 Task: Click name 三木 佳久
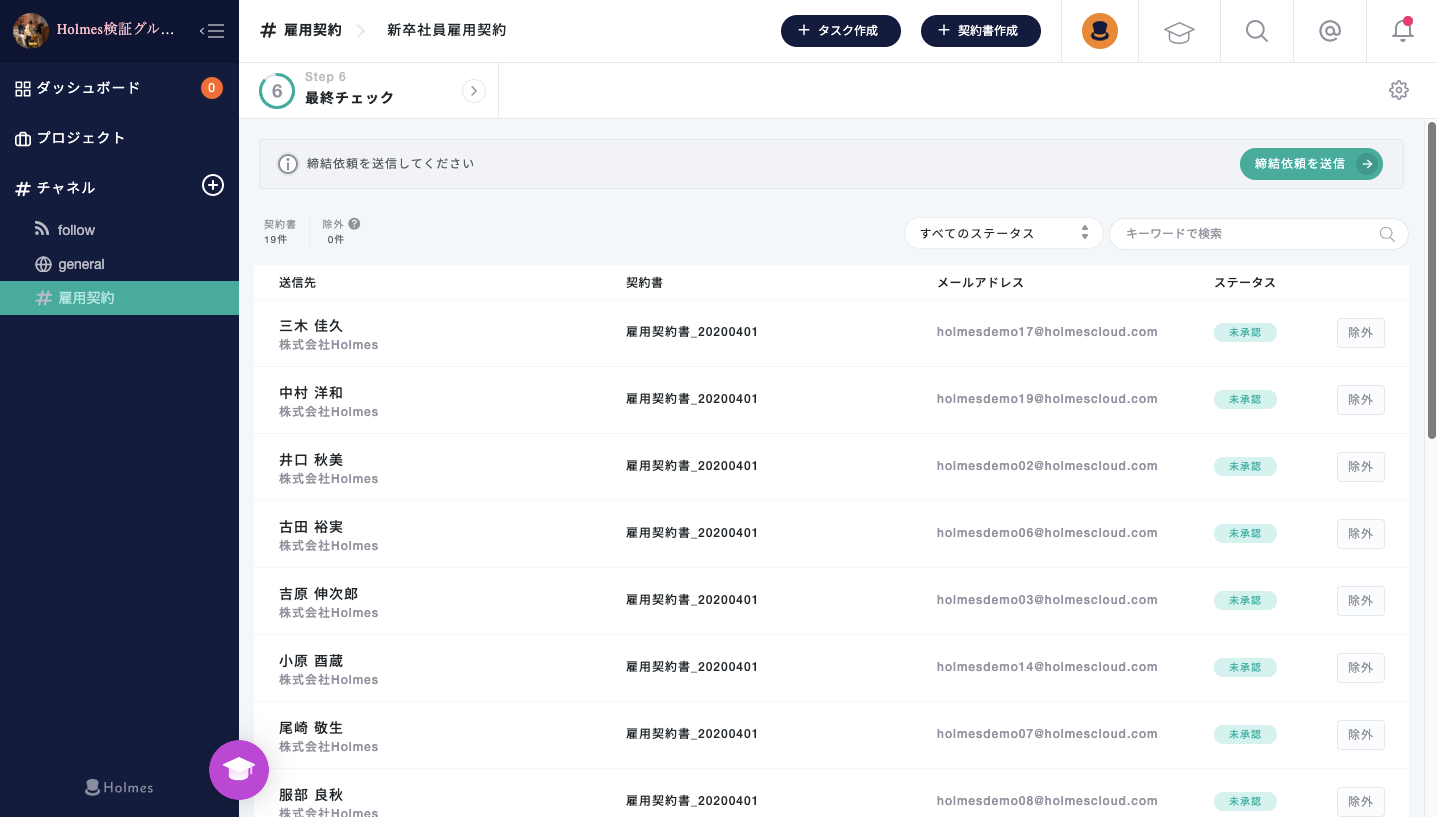(x=311, y=326)
